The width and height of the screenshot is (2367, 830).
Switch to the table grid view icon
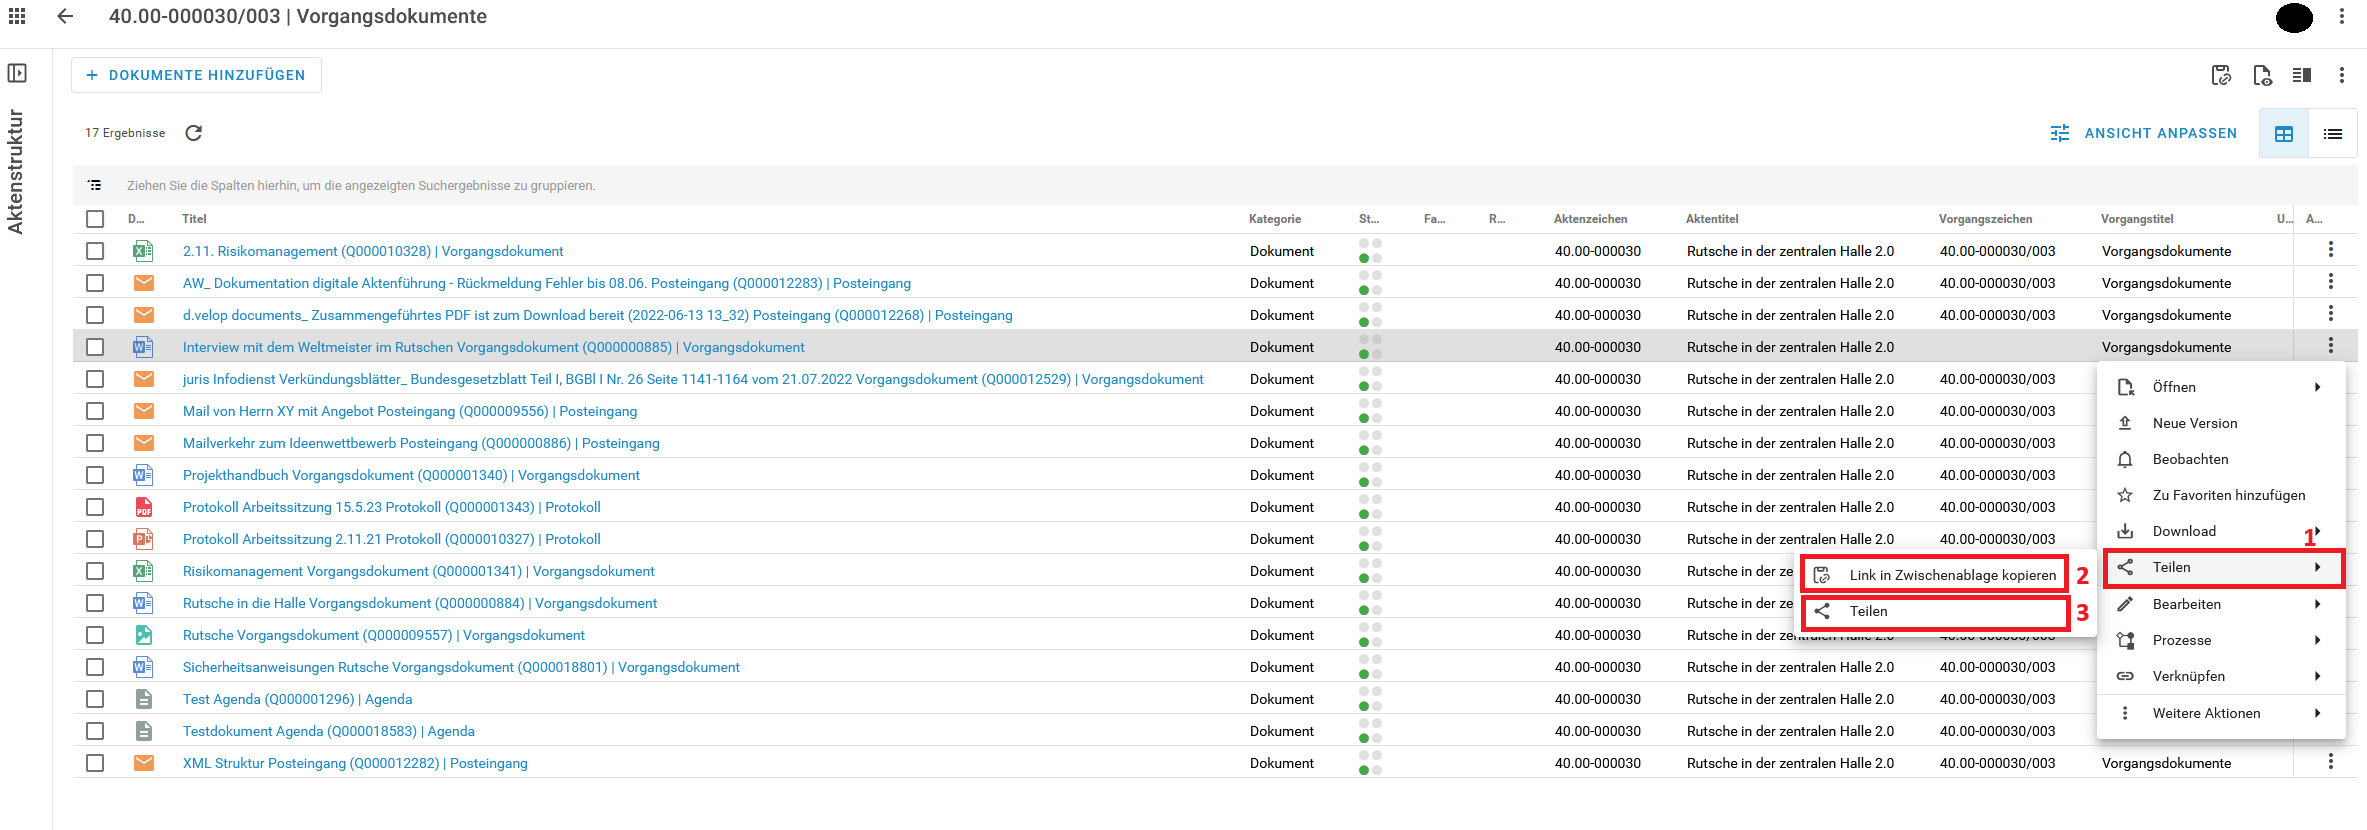[2284, 134]
